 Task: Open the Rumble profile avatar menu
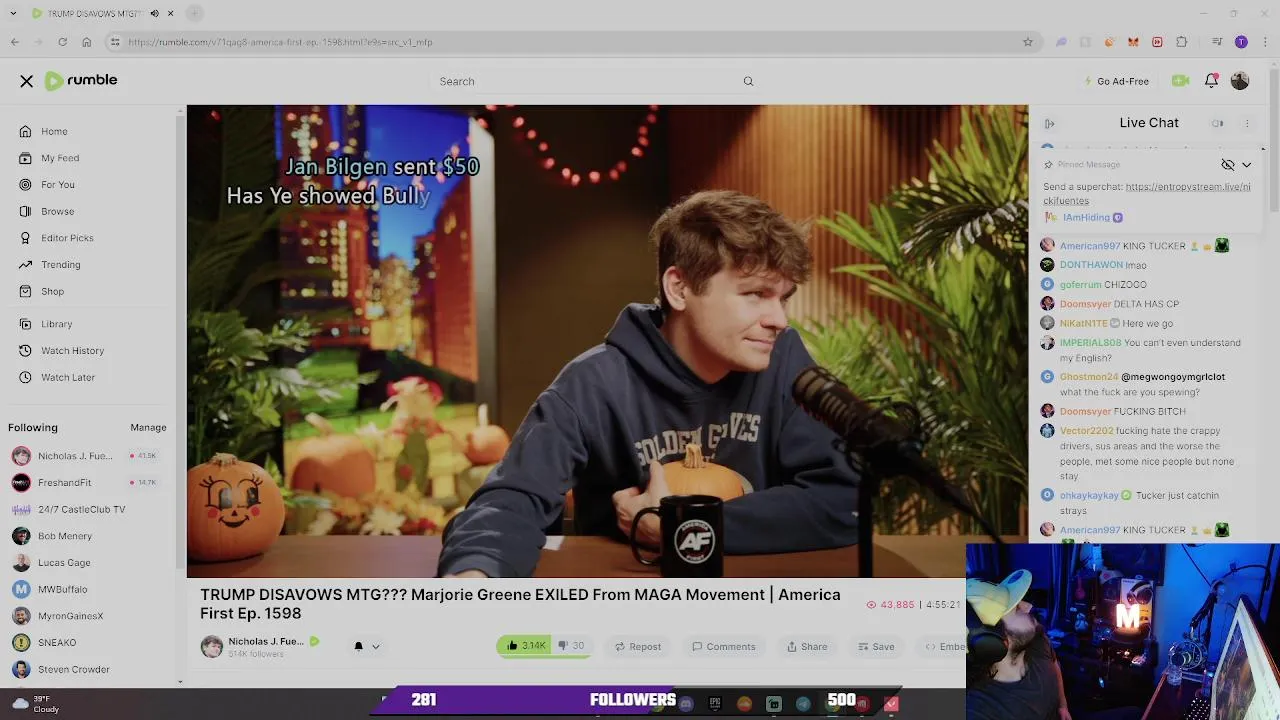[1240, 81]
